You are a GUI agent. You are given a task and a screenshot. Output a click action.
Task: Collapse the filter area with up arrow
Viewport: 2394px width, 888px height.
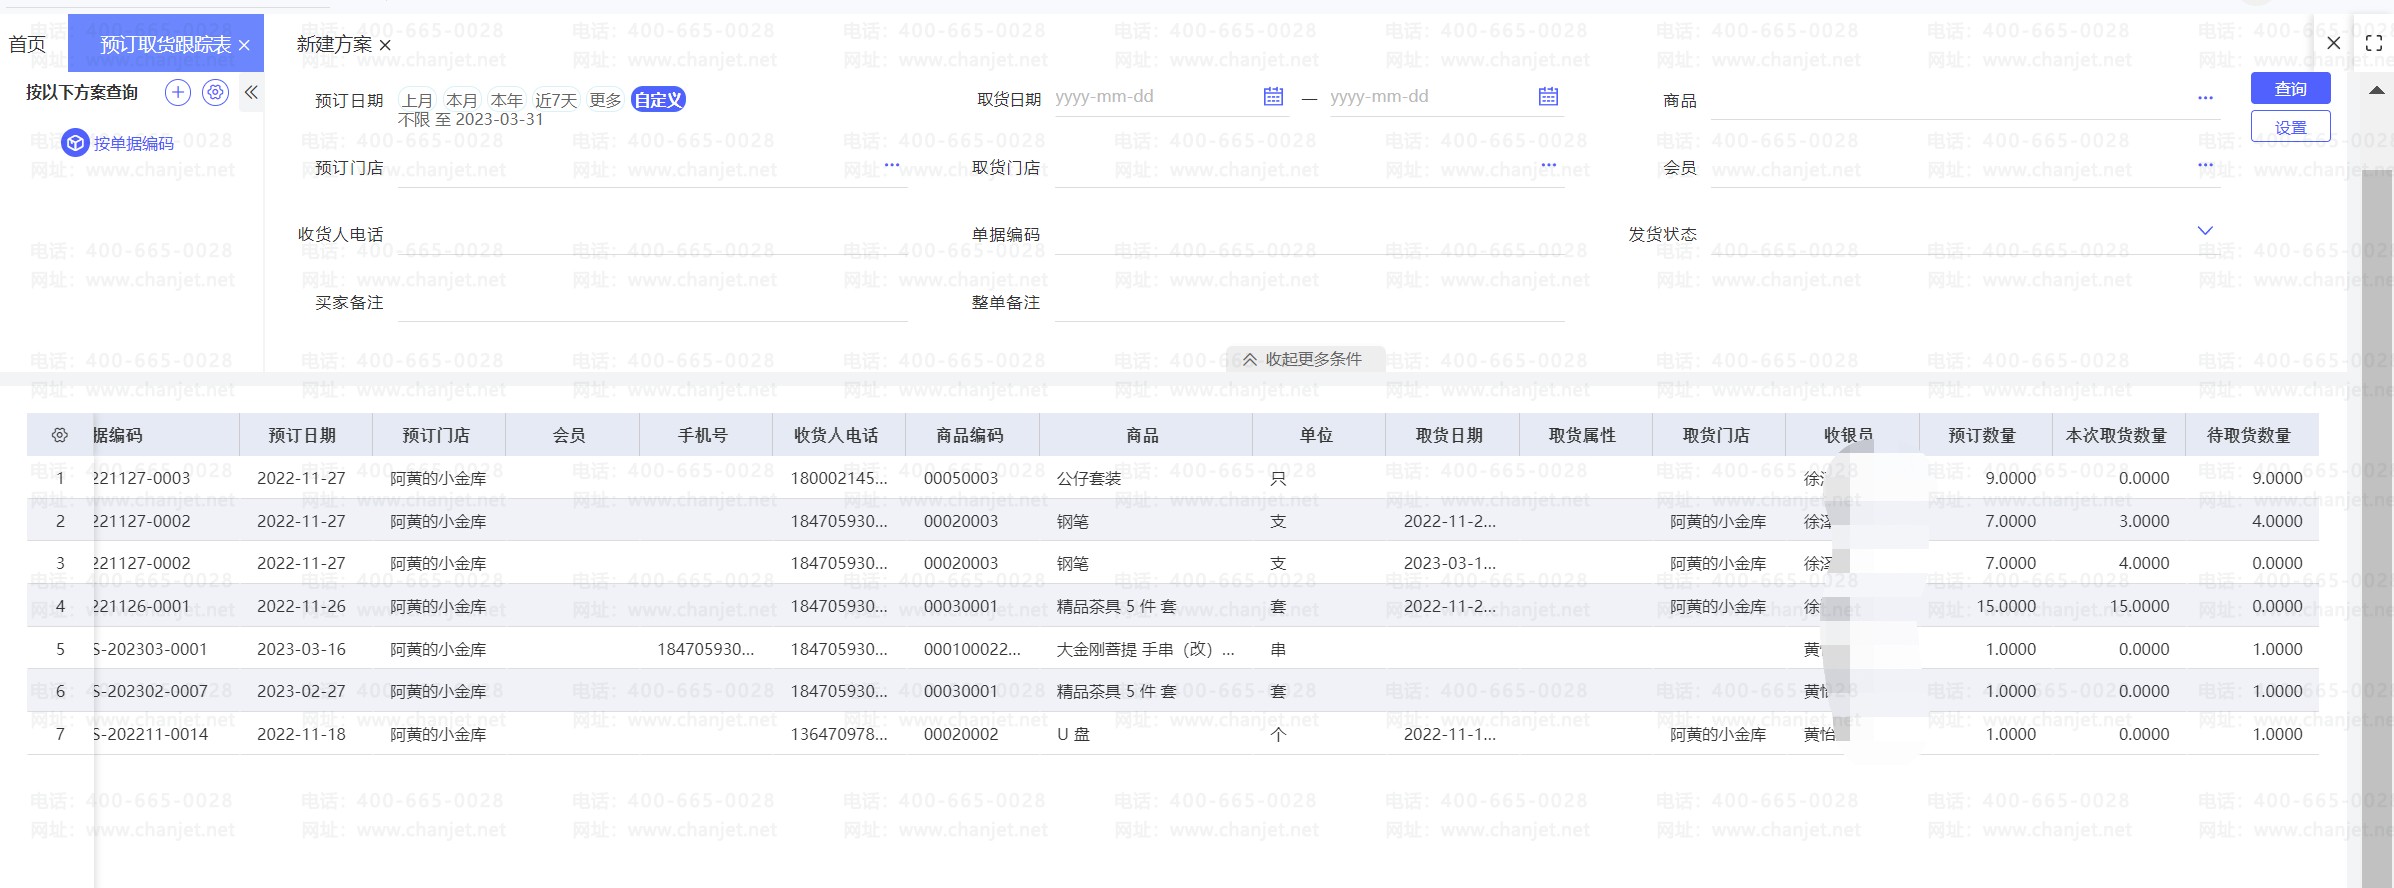(2377, 90)
